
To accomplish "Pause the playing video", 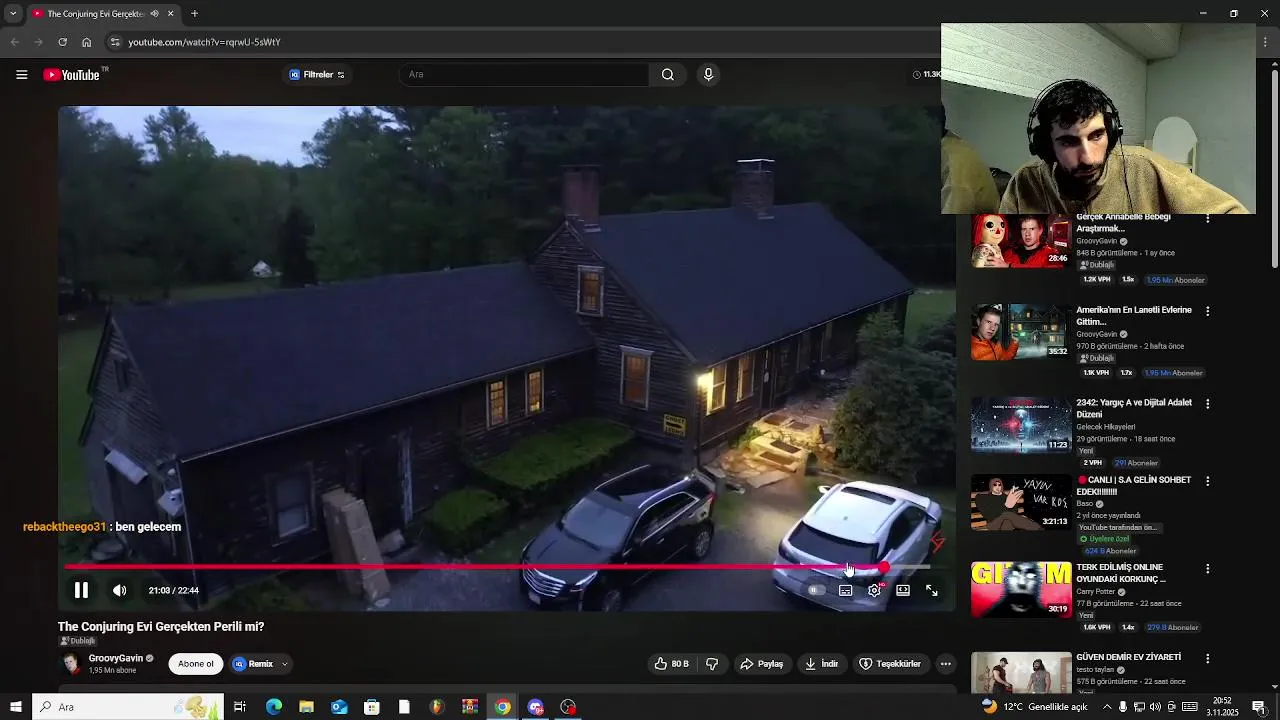I will 81,590.
